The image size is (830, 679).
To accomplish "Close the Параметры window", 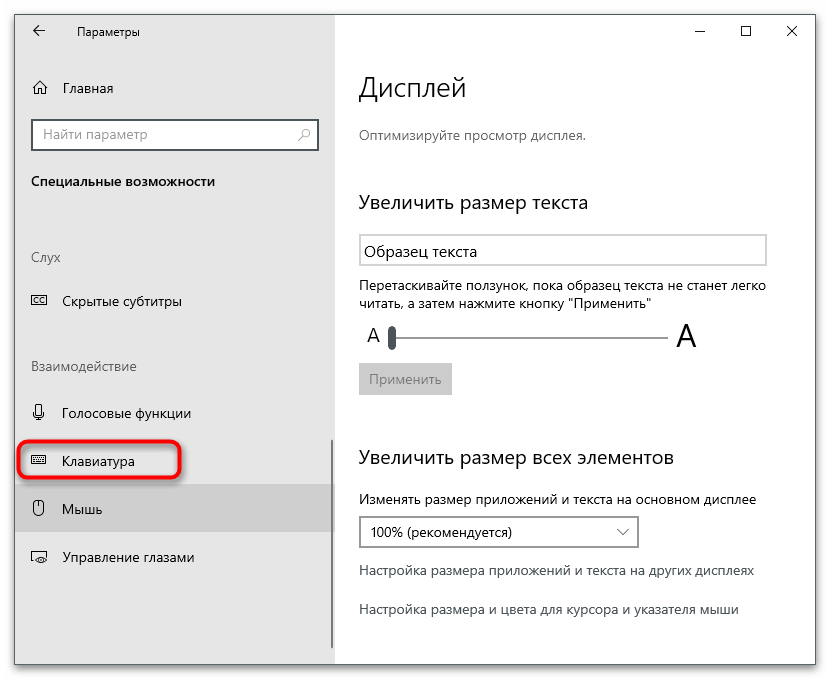I will pos(792,31).
